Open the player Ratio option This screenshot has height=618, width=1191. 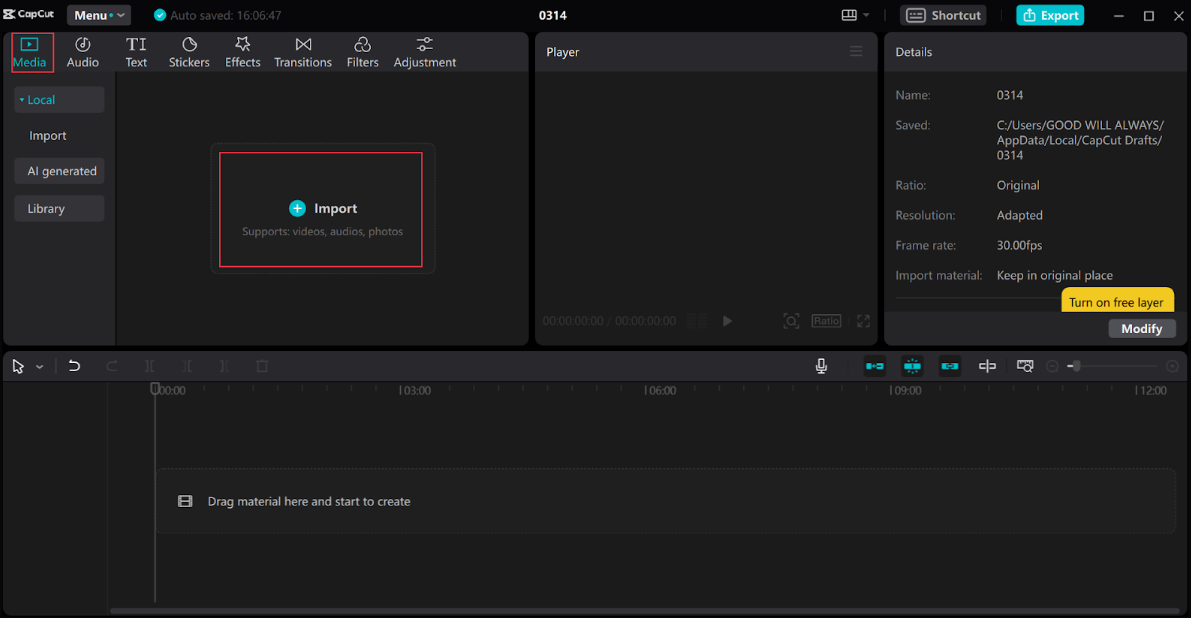[826, 321]
